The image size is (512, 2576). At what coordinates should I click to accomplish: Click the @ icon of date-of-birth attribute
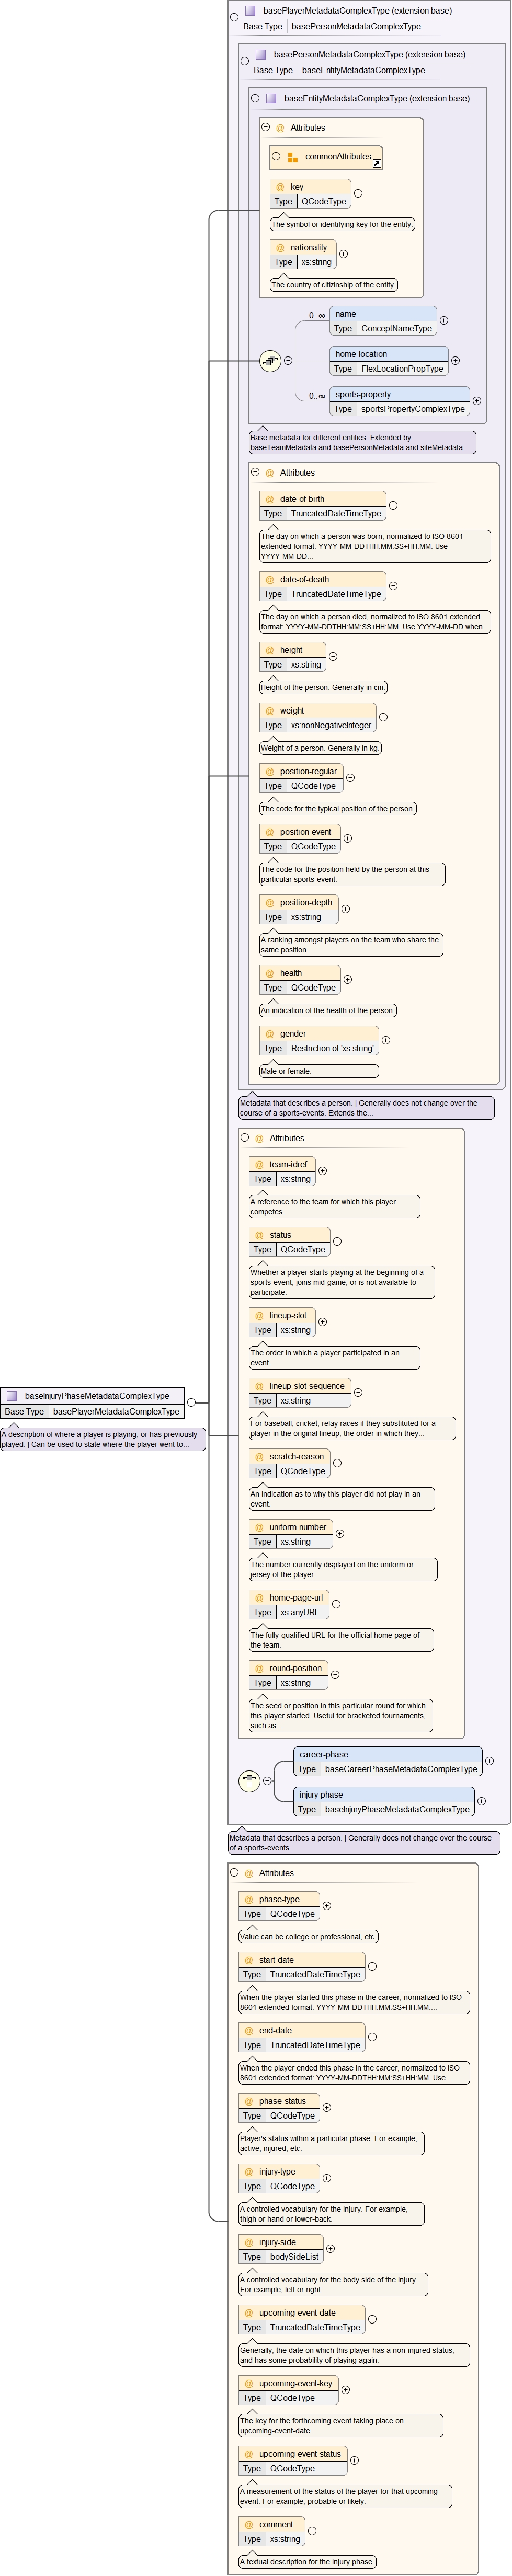pyautogui.click(x=269, y=499)
